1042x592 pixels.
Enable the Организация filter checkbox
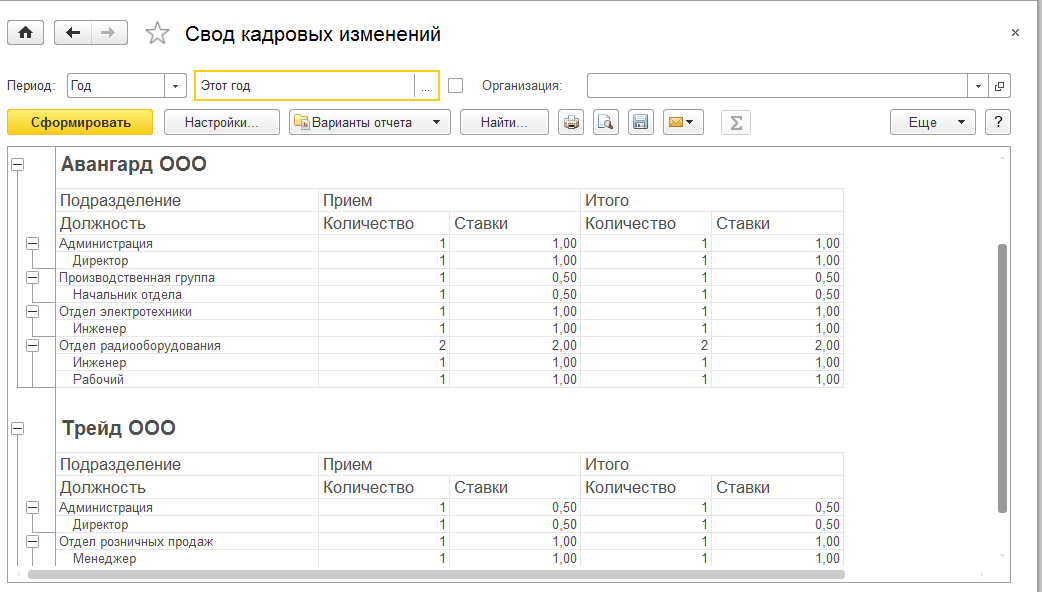coord(456,86)
